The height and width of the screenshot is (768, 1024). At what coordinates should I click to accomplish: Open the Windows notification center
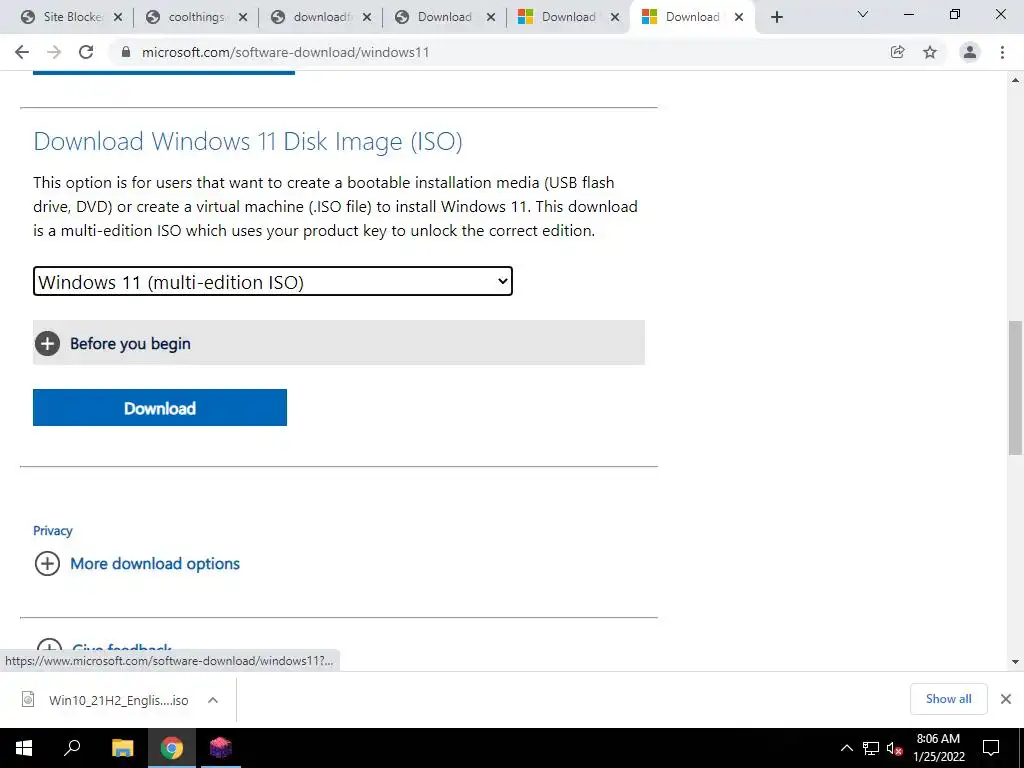click(991, 748)
